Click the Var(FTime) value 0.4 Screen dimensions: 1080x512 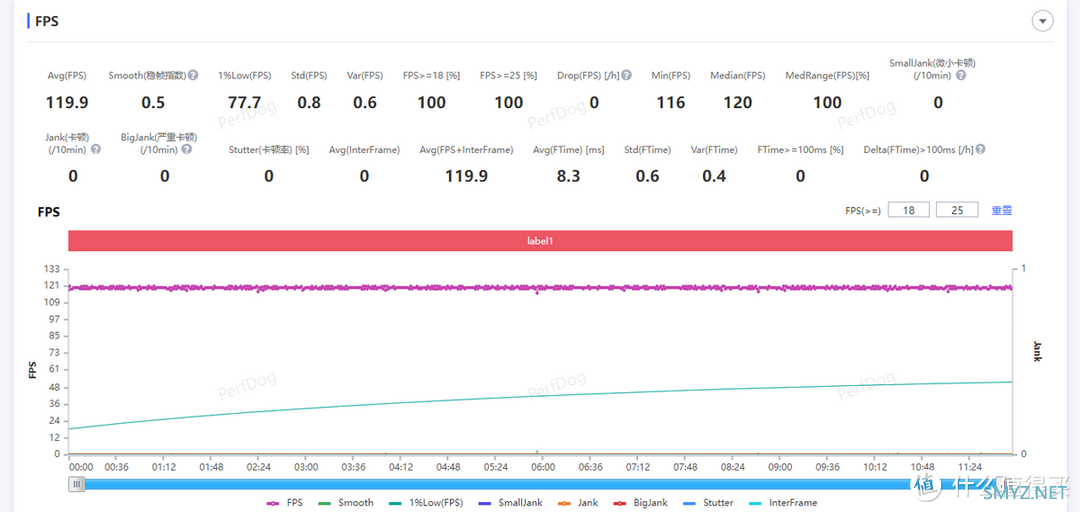(x=714, y=176)
